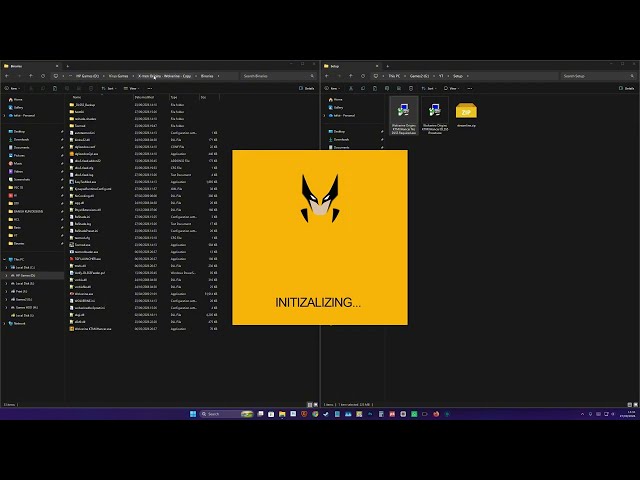640x480 pixels.
Task: Switch Binaries window to details view toggle
Action: [309, 404]
